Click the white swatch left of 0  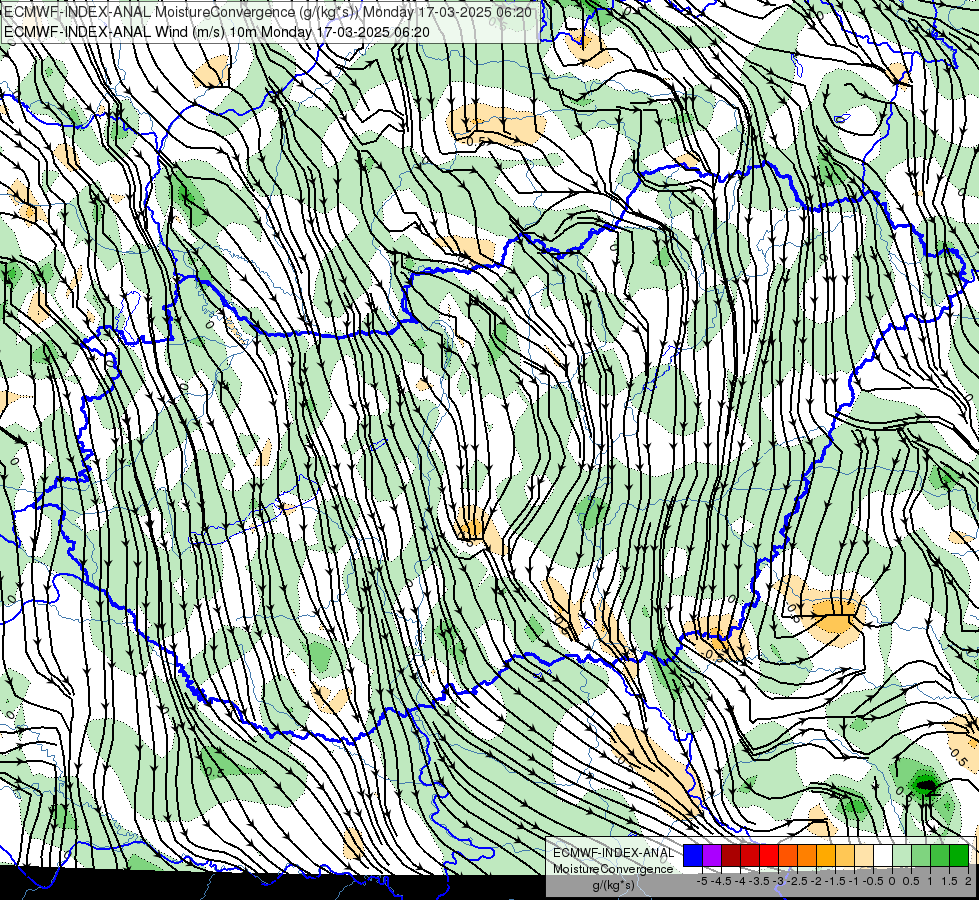(882, 856)
